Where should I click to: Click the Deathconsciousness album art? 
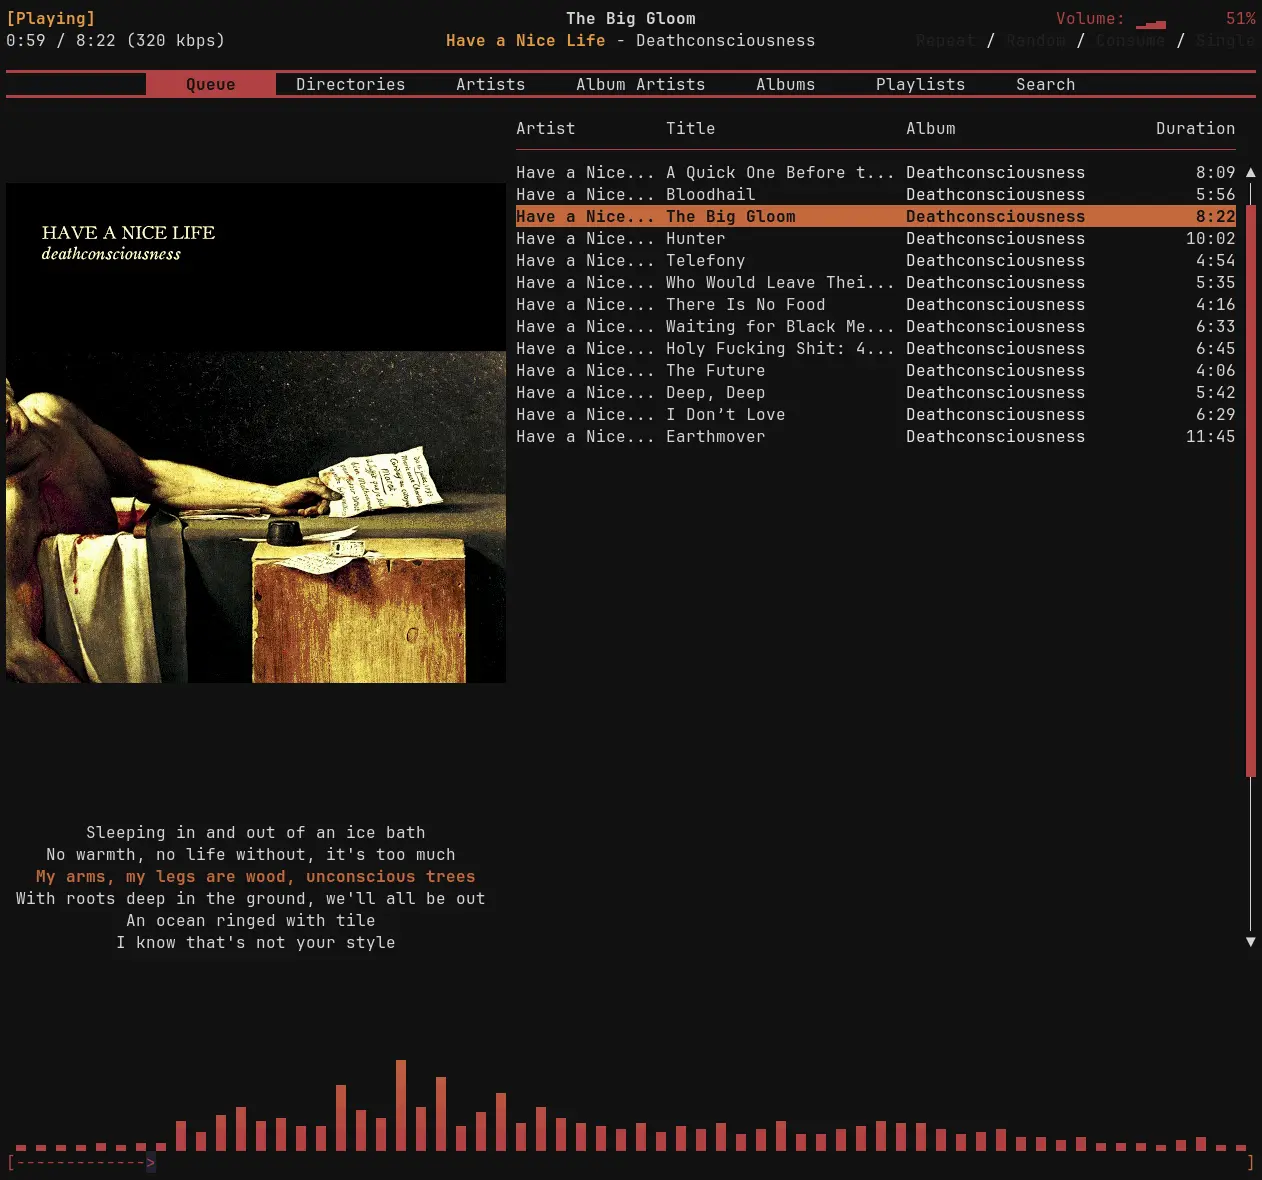click(256, 432)
